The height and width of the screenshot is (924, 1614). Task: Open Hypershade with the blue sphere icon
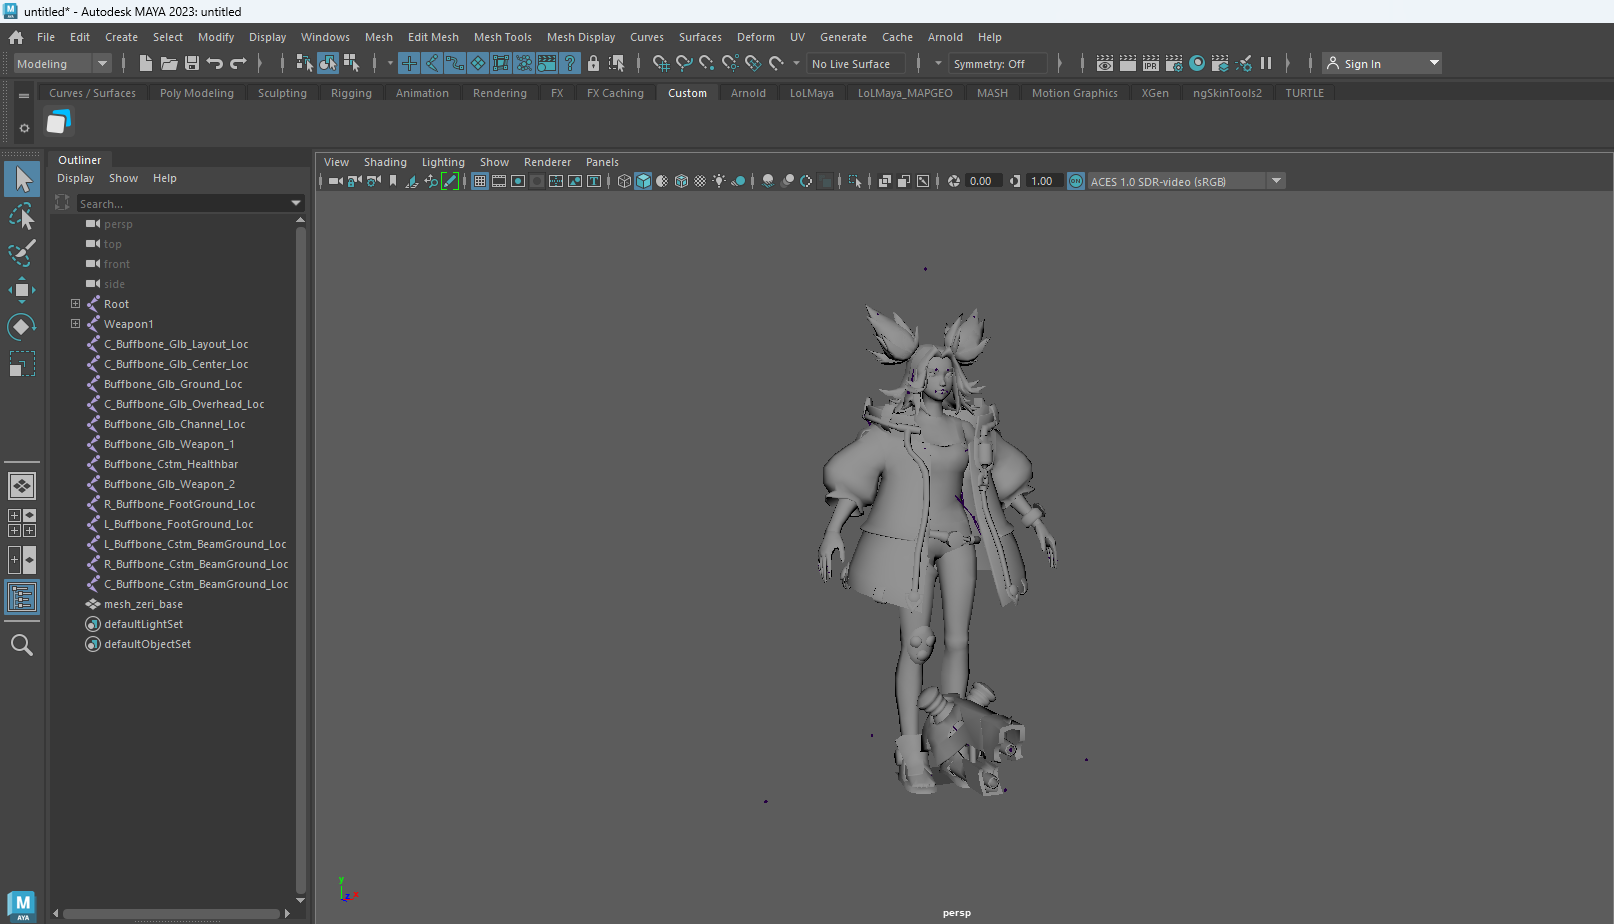(x=1197, y=63)
